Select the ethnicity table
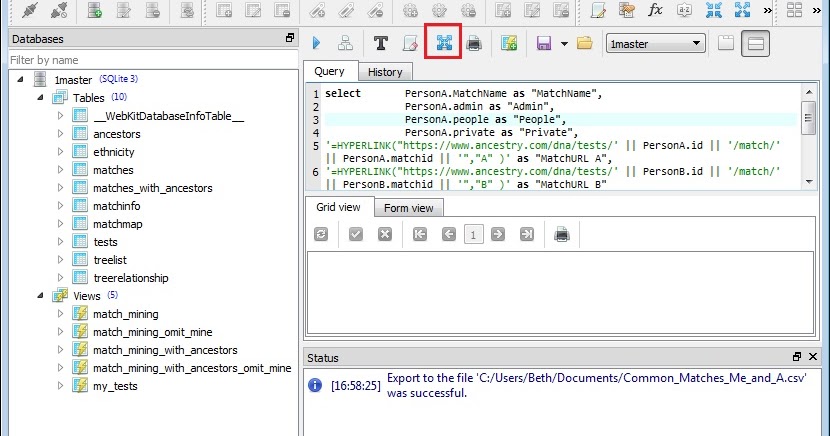Viewport: 830px width, 436px height. [114, 152]
